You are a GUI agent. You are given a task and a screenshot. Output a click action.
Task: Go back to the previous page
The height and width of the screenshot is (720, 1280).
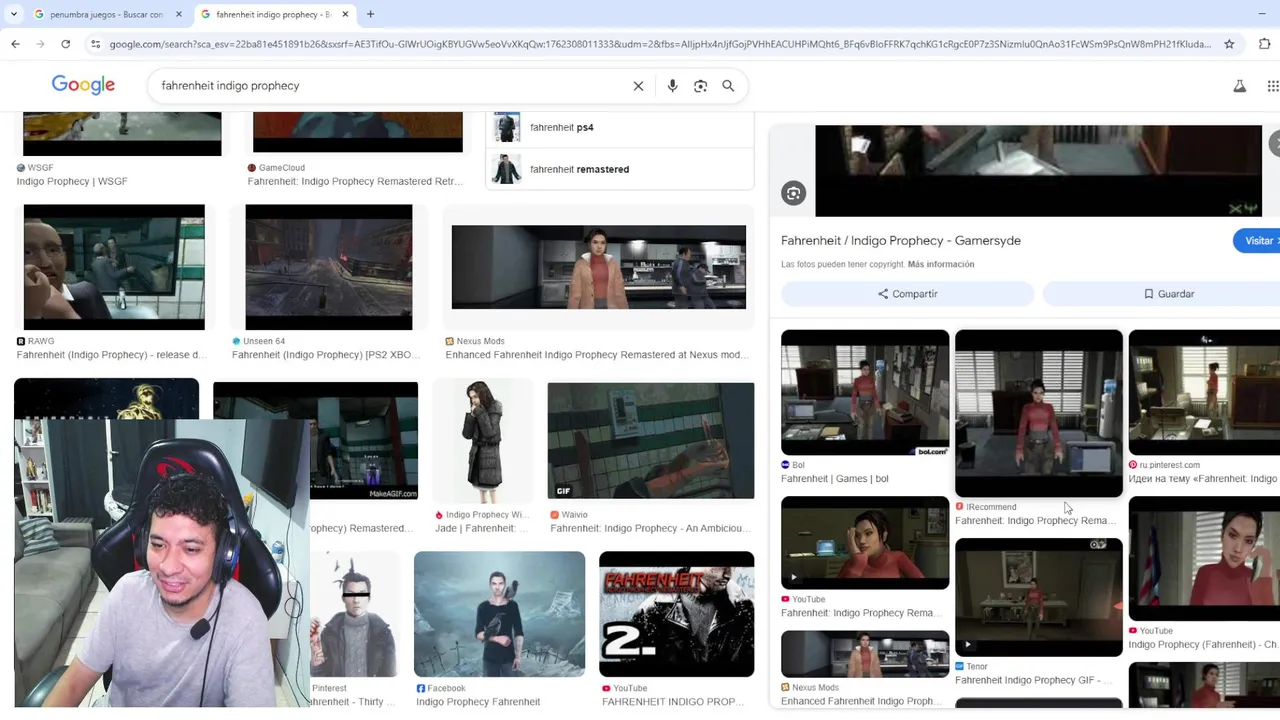click(15, 44)
